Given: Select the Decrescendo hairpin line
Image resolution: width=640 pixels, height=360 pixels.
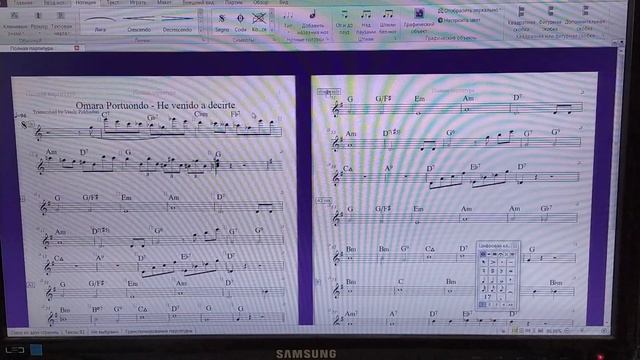Looking at the screenshot, I should click(x=177, y=22).
